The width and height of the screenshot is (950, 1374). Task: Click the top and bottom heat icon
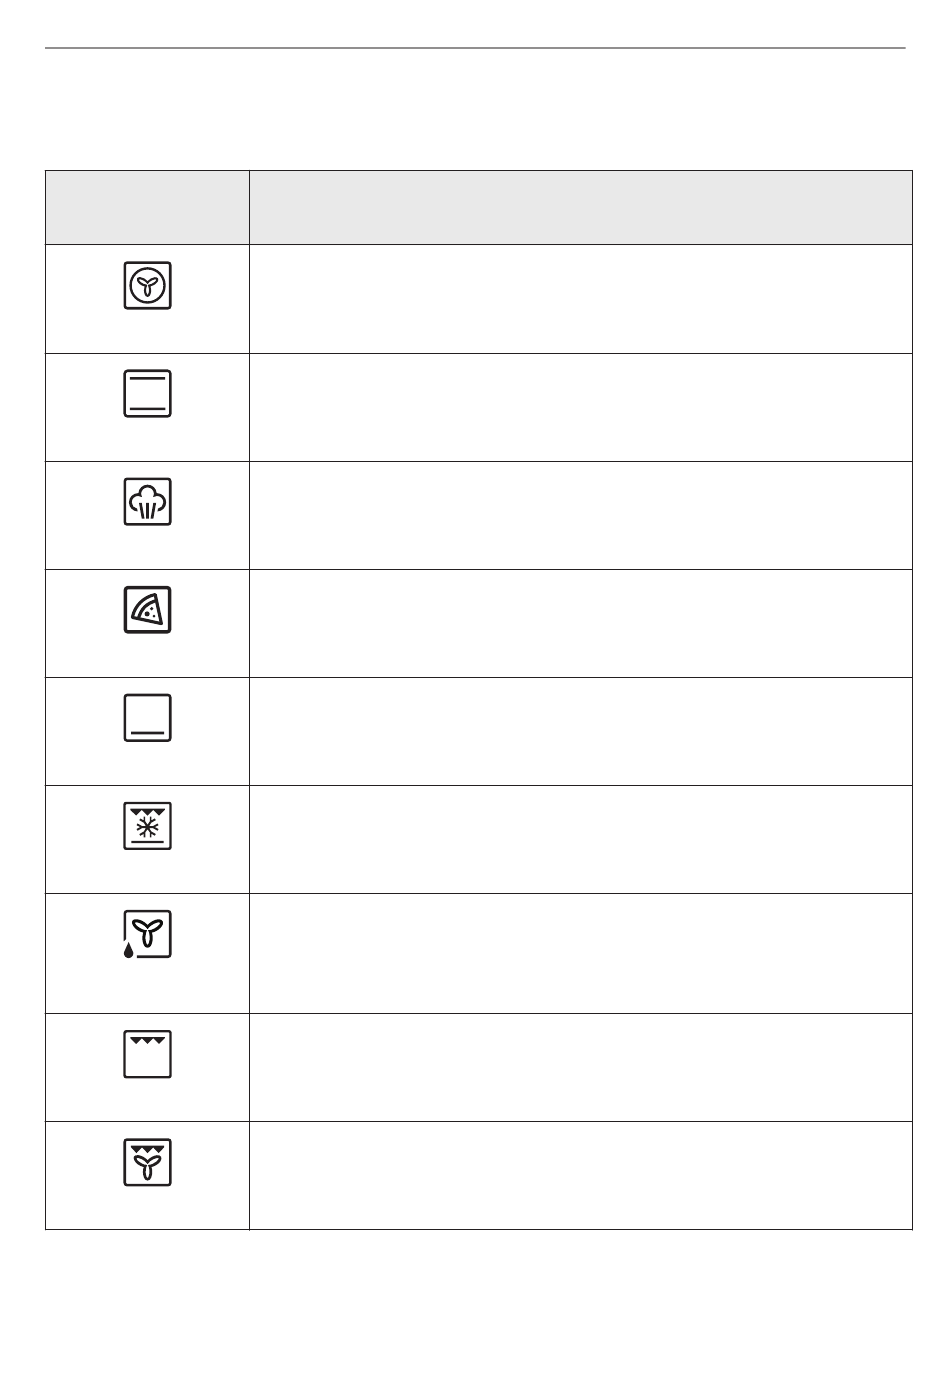pyautogui.click(x=148, y=393)
